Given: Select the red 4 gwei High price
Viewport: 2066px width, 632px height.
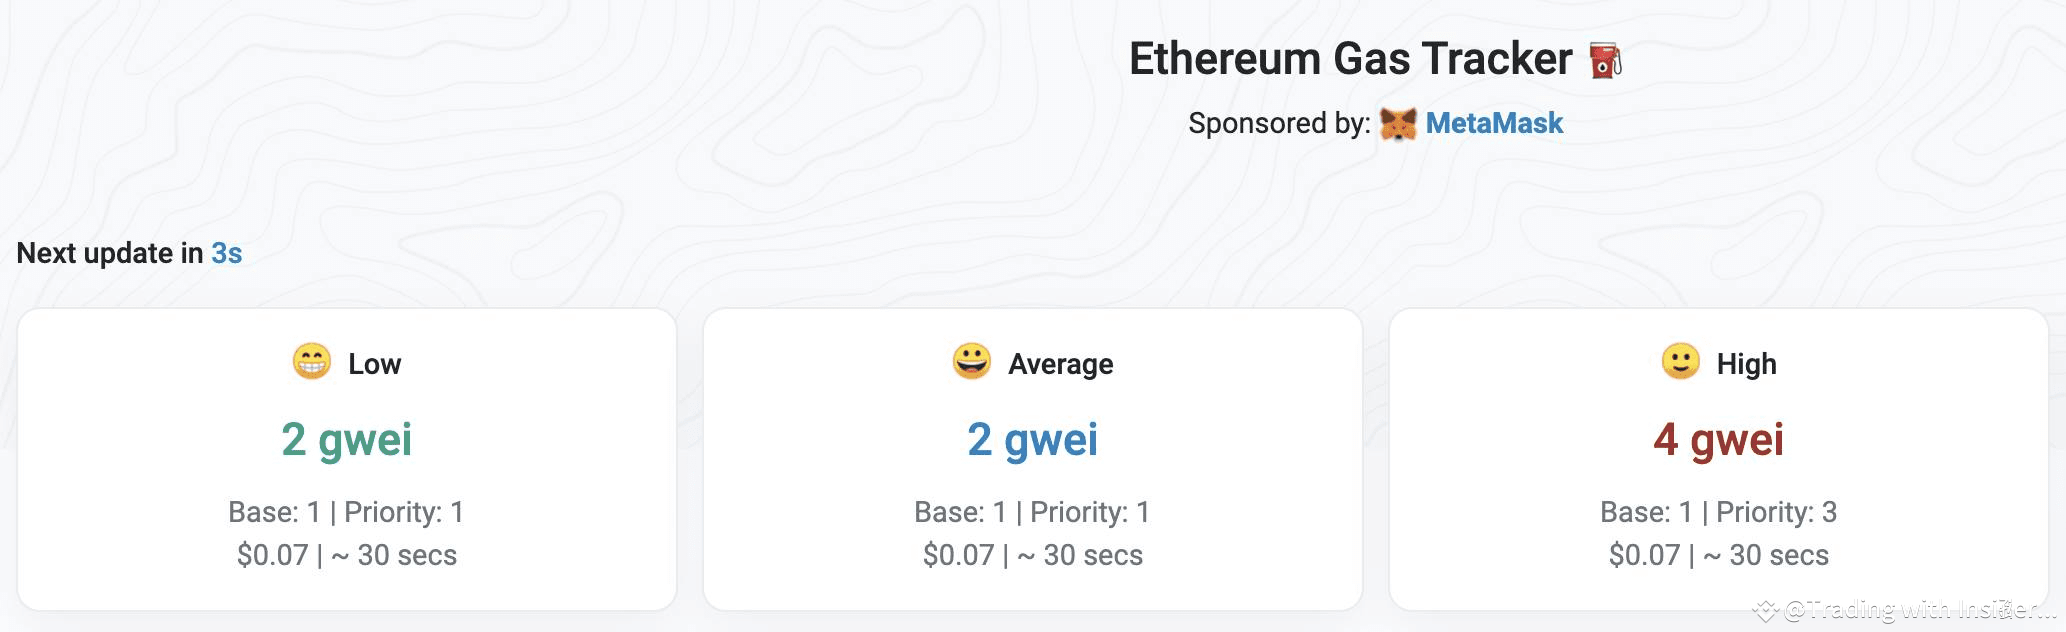Looking at the screenshot, I should point(1718,439).
